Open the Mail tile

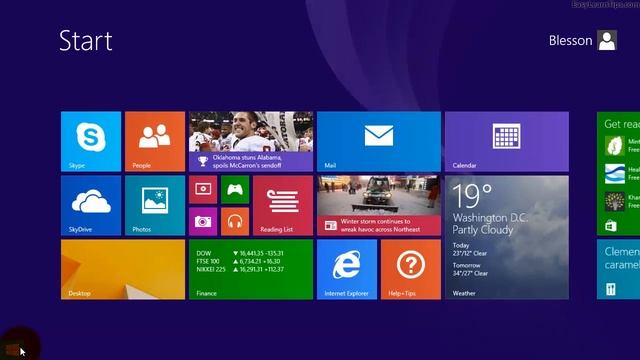pos(379,142)
